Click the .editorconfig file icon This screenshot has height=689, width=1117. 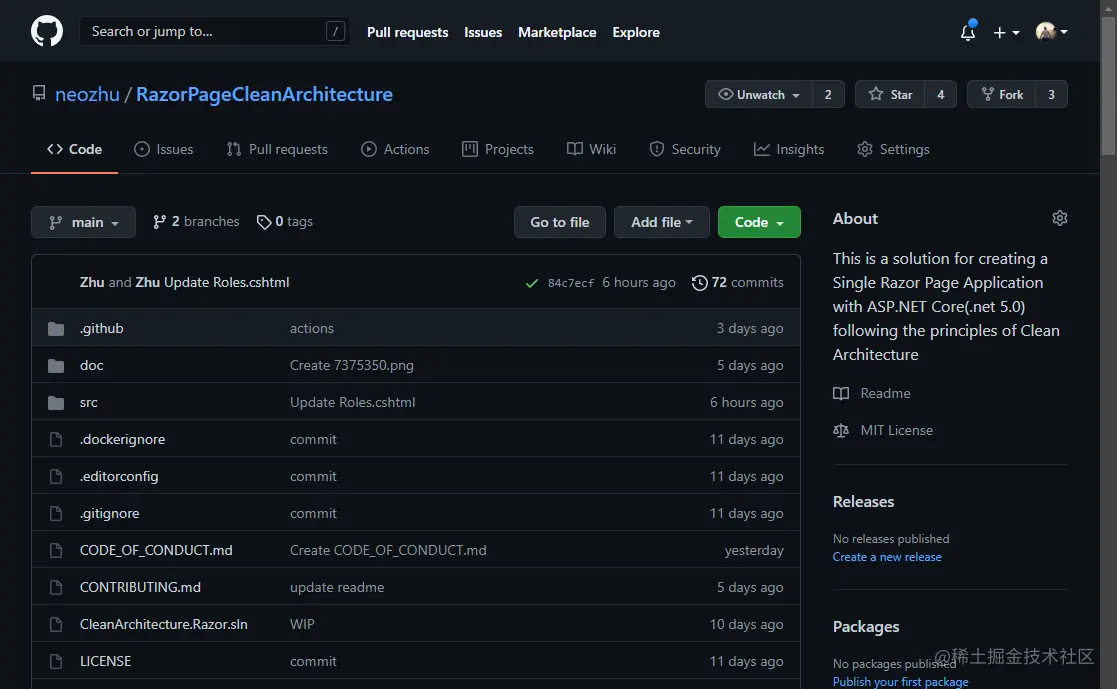coord(56,477)
